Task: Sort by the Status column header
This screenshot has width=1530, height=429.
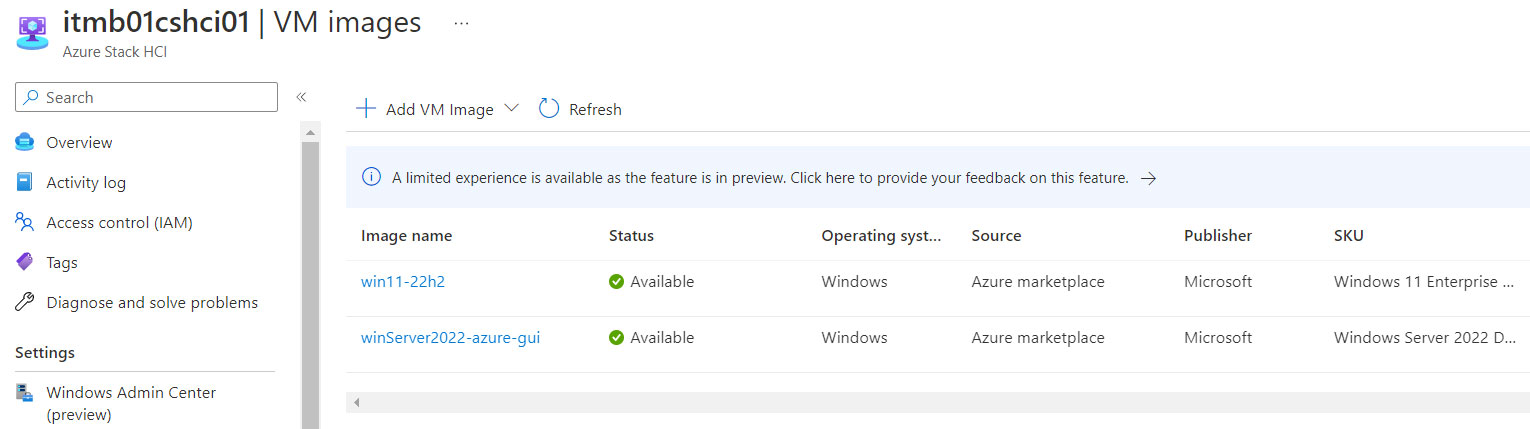Action: pos(631,236)
